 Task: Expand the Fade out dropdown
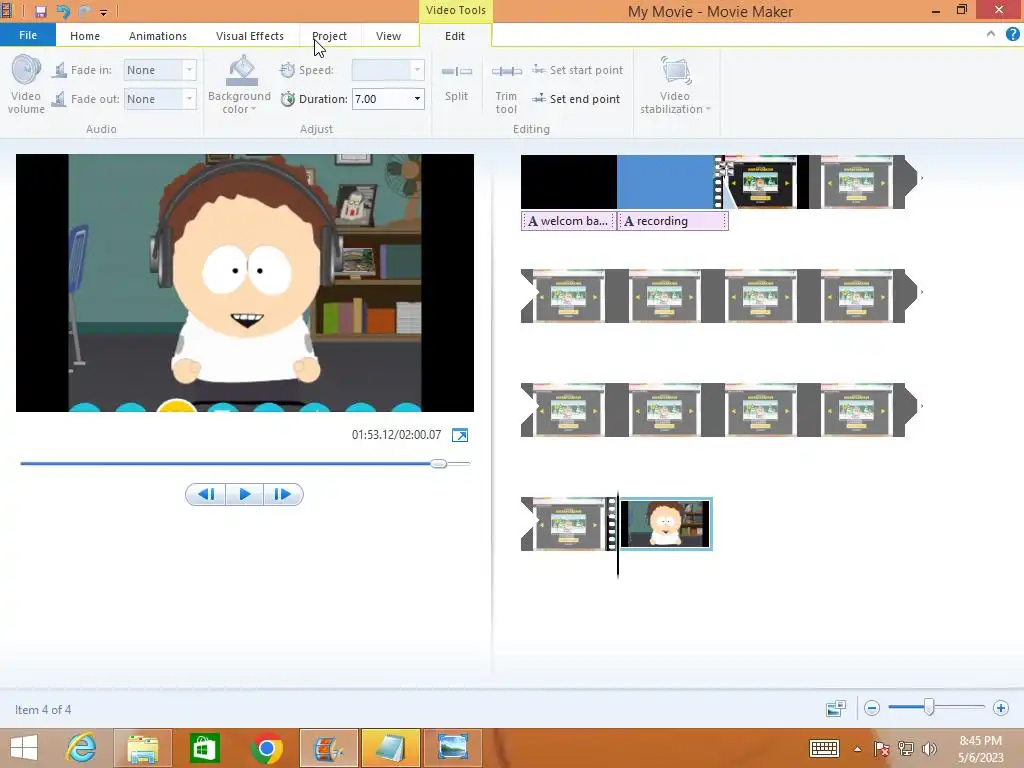point(189,99)
